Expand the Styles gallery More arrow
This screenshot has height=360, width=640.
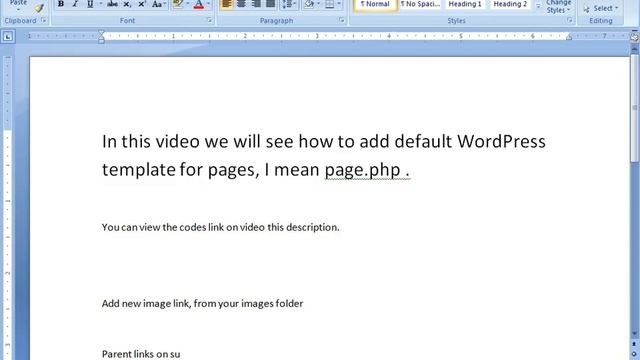(538, 6)
